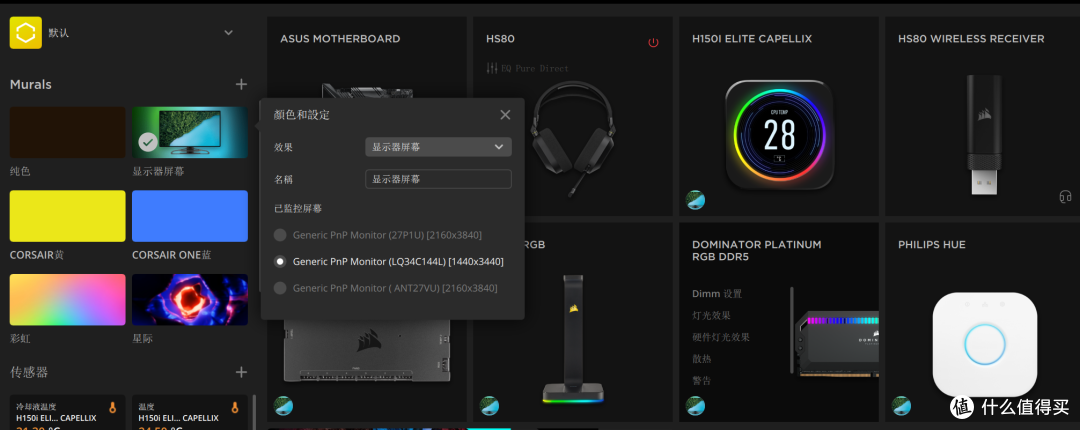Select the 显示器屏幕 mural thumbnail
The image size is (1080, 430).
click(190, 132)
